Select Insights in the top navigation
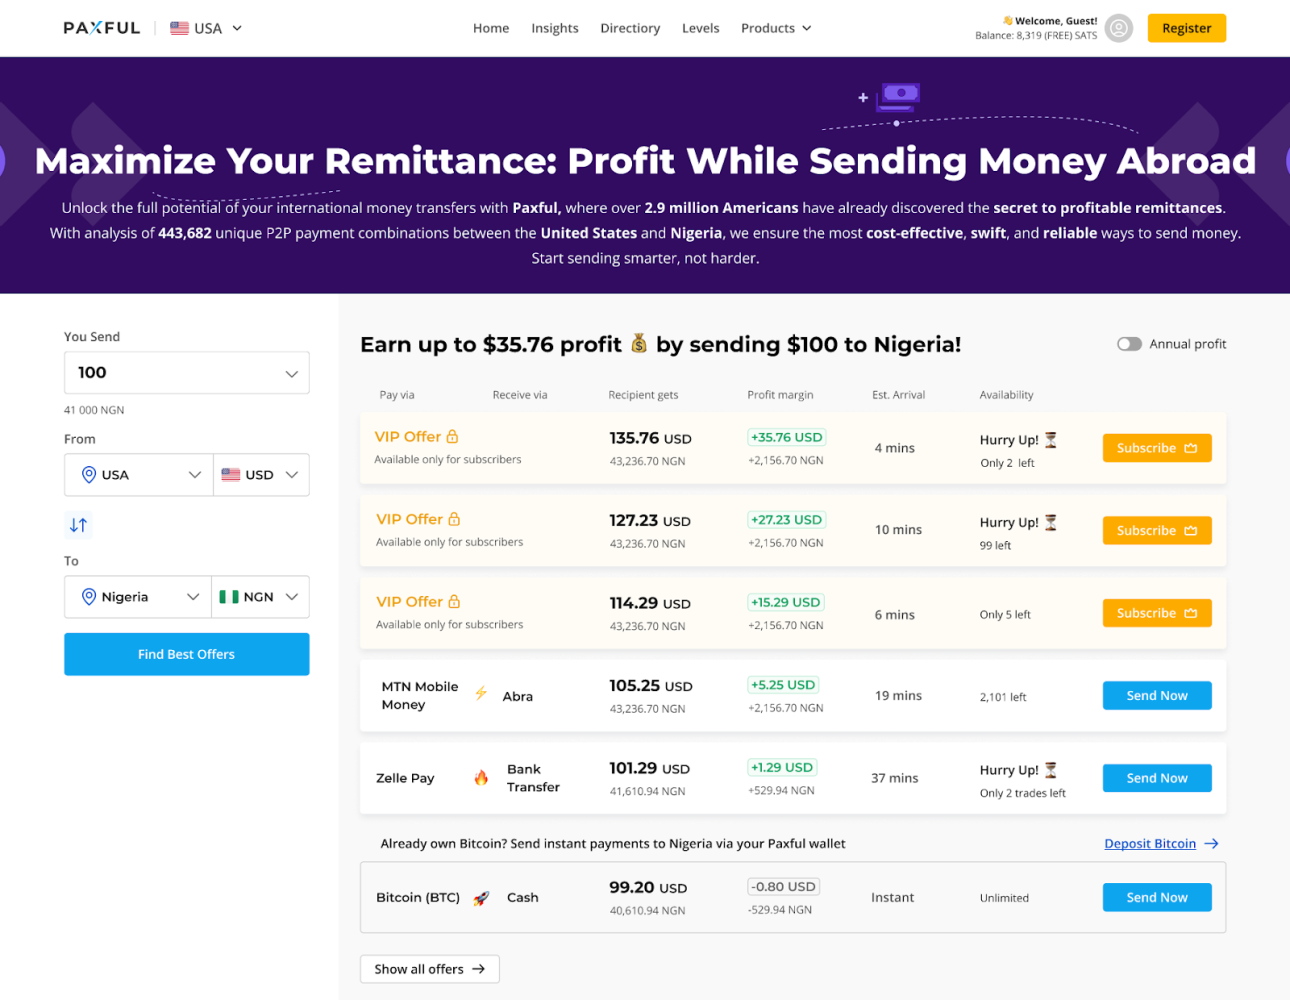Screen dimensions: 1290x1000 coord(554,28)
